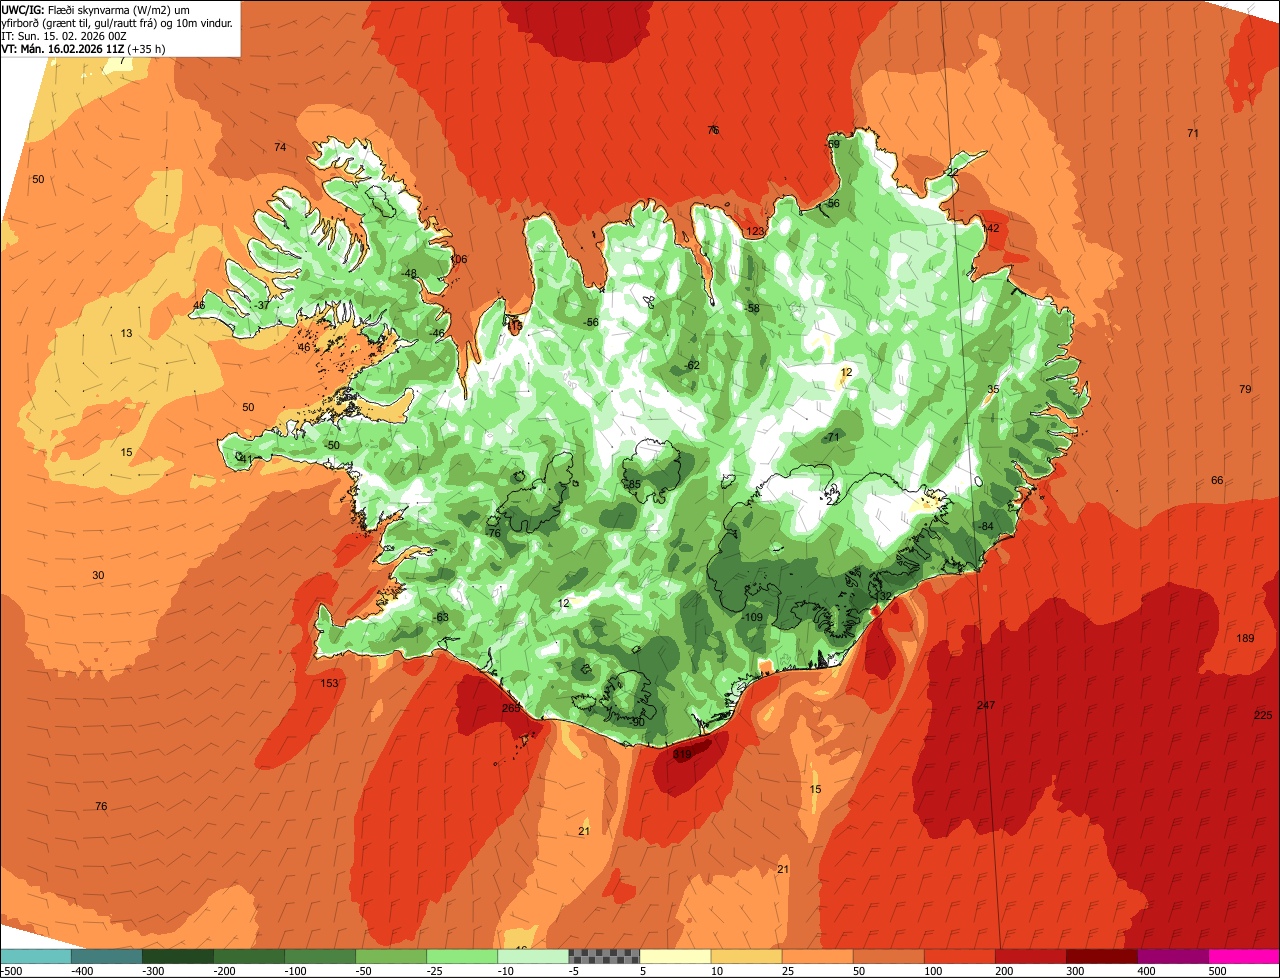
Task: Click the legend tick label '-25'
Action: pos(436,971)
